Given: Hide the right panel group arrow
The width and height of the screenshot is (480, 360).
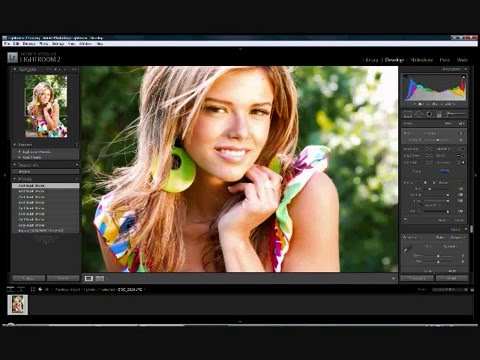Looking at the screenshot, I should [x=475, y=175].
